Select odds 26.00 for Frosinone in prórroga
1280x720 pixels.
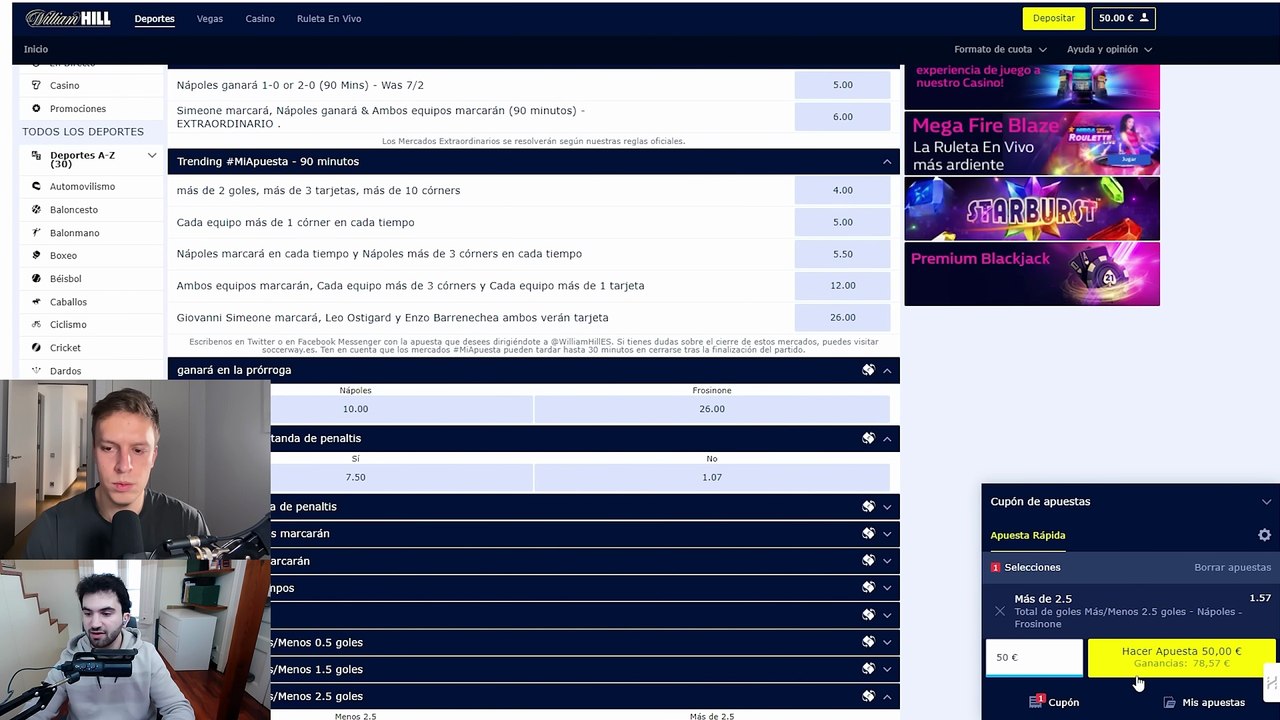tap(712, 409)
